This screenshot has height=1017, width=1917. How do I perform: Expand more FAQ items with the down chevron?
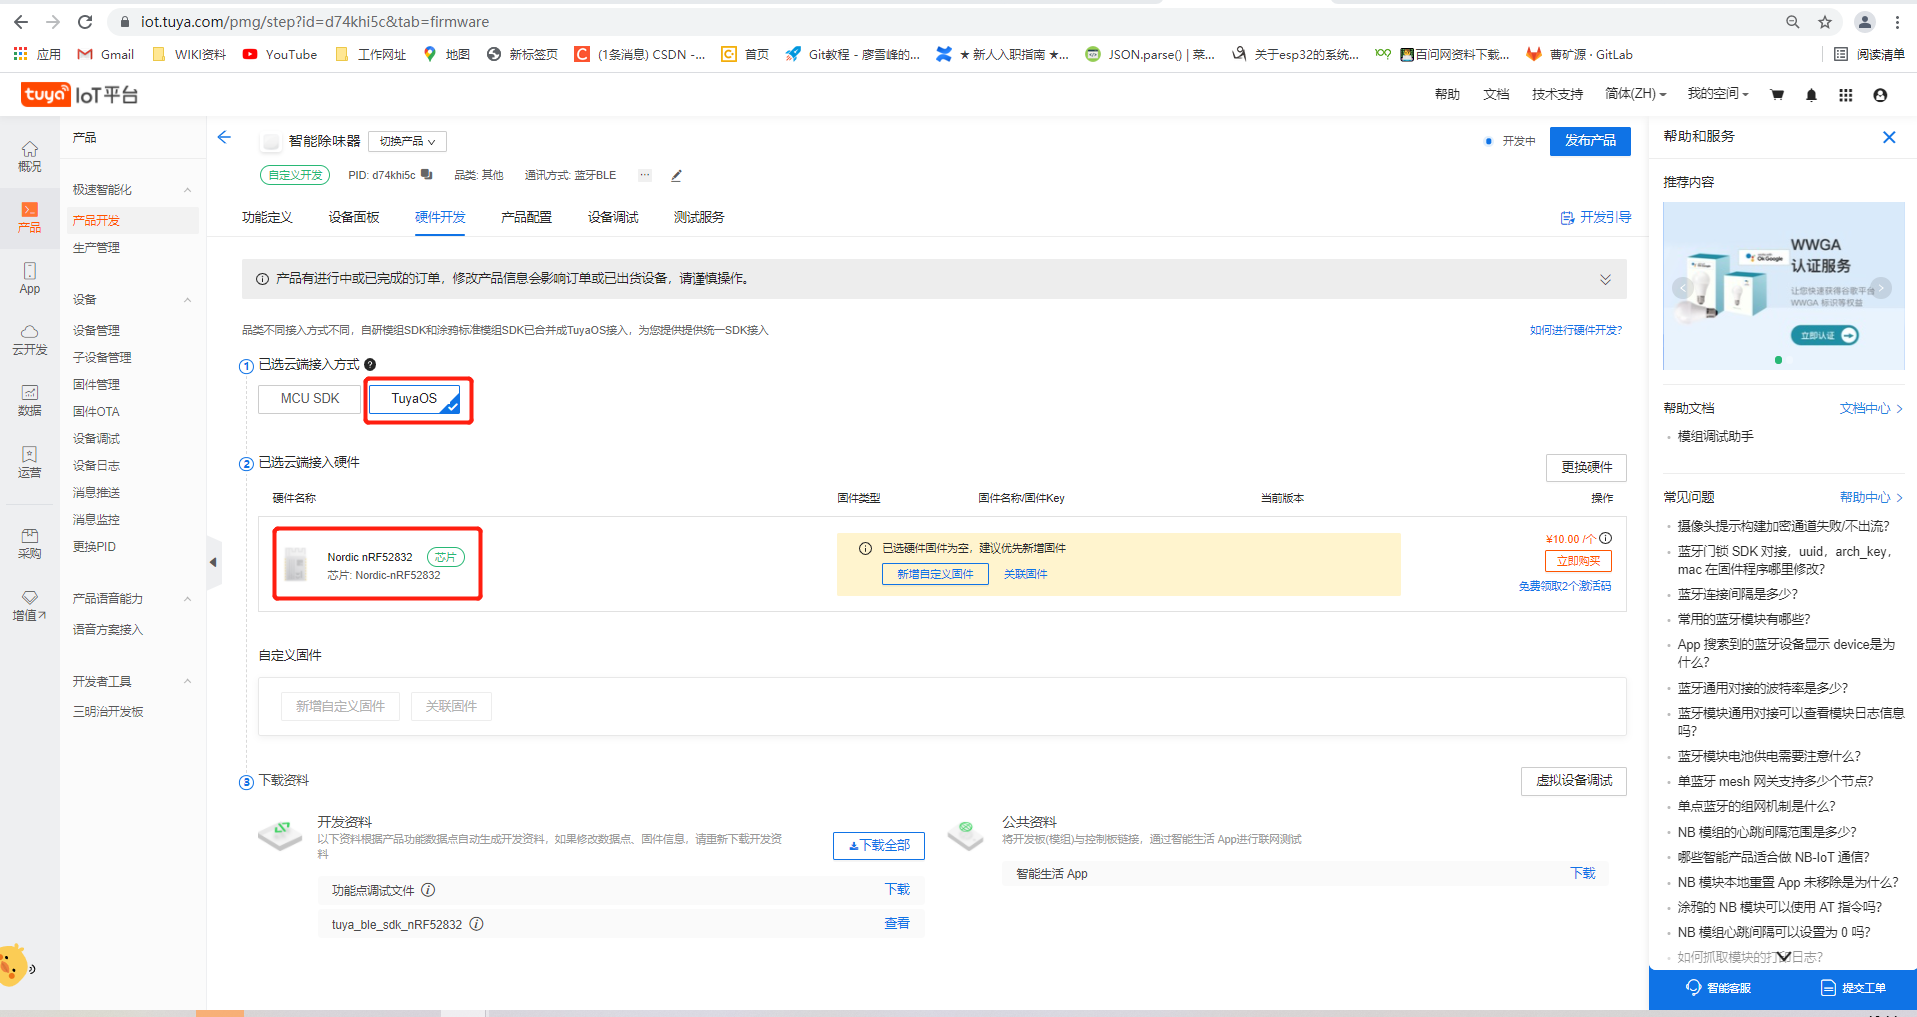1783,957
